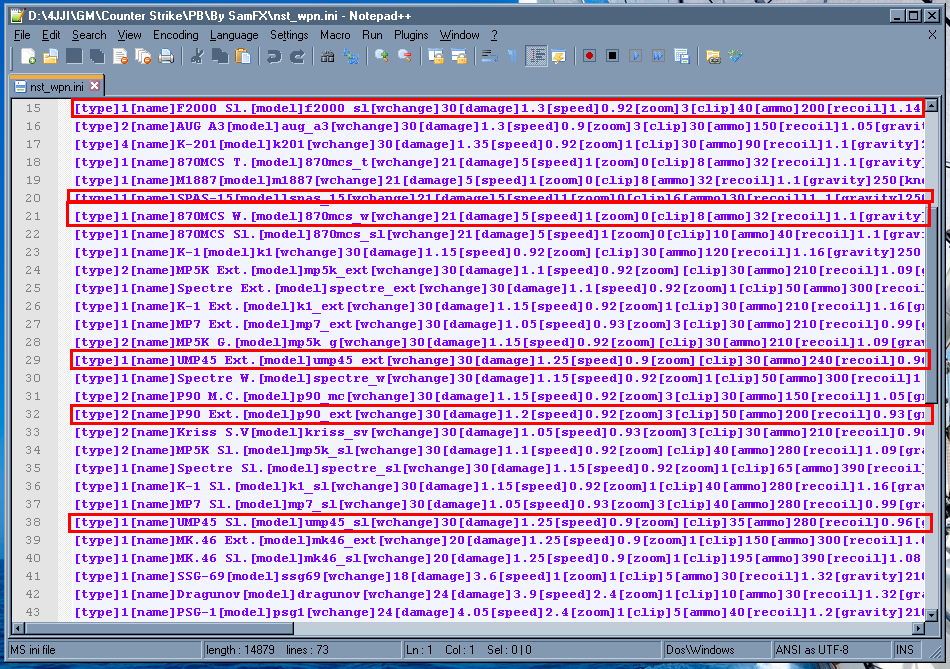This screenshot has height=669, width=950.
Task: Close nst_wpn.ini tab with red X
Action: click(95, 86)
